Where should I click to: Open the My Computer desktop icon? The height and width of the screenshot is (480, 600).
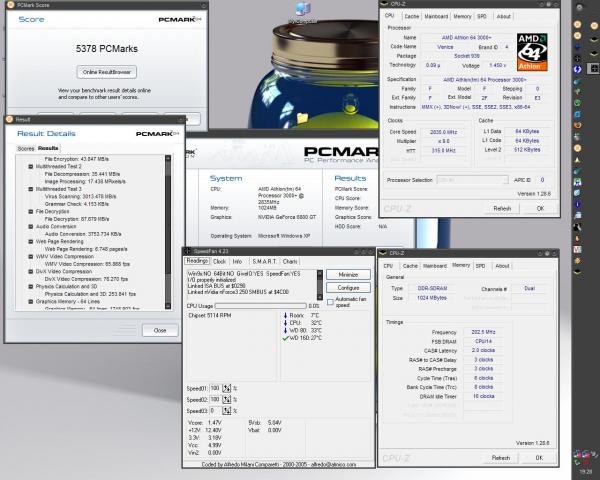coord(303,11)
